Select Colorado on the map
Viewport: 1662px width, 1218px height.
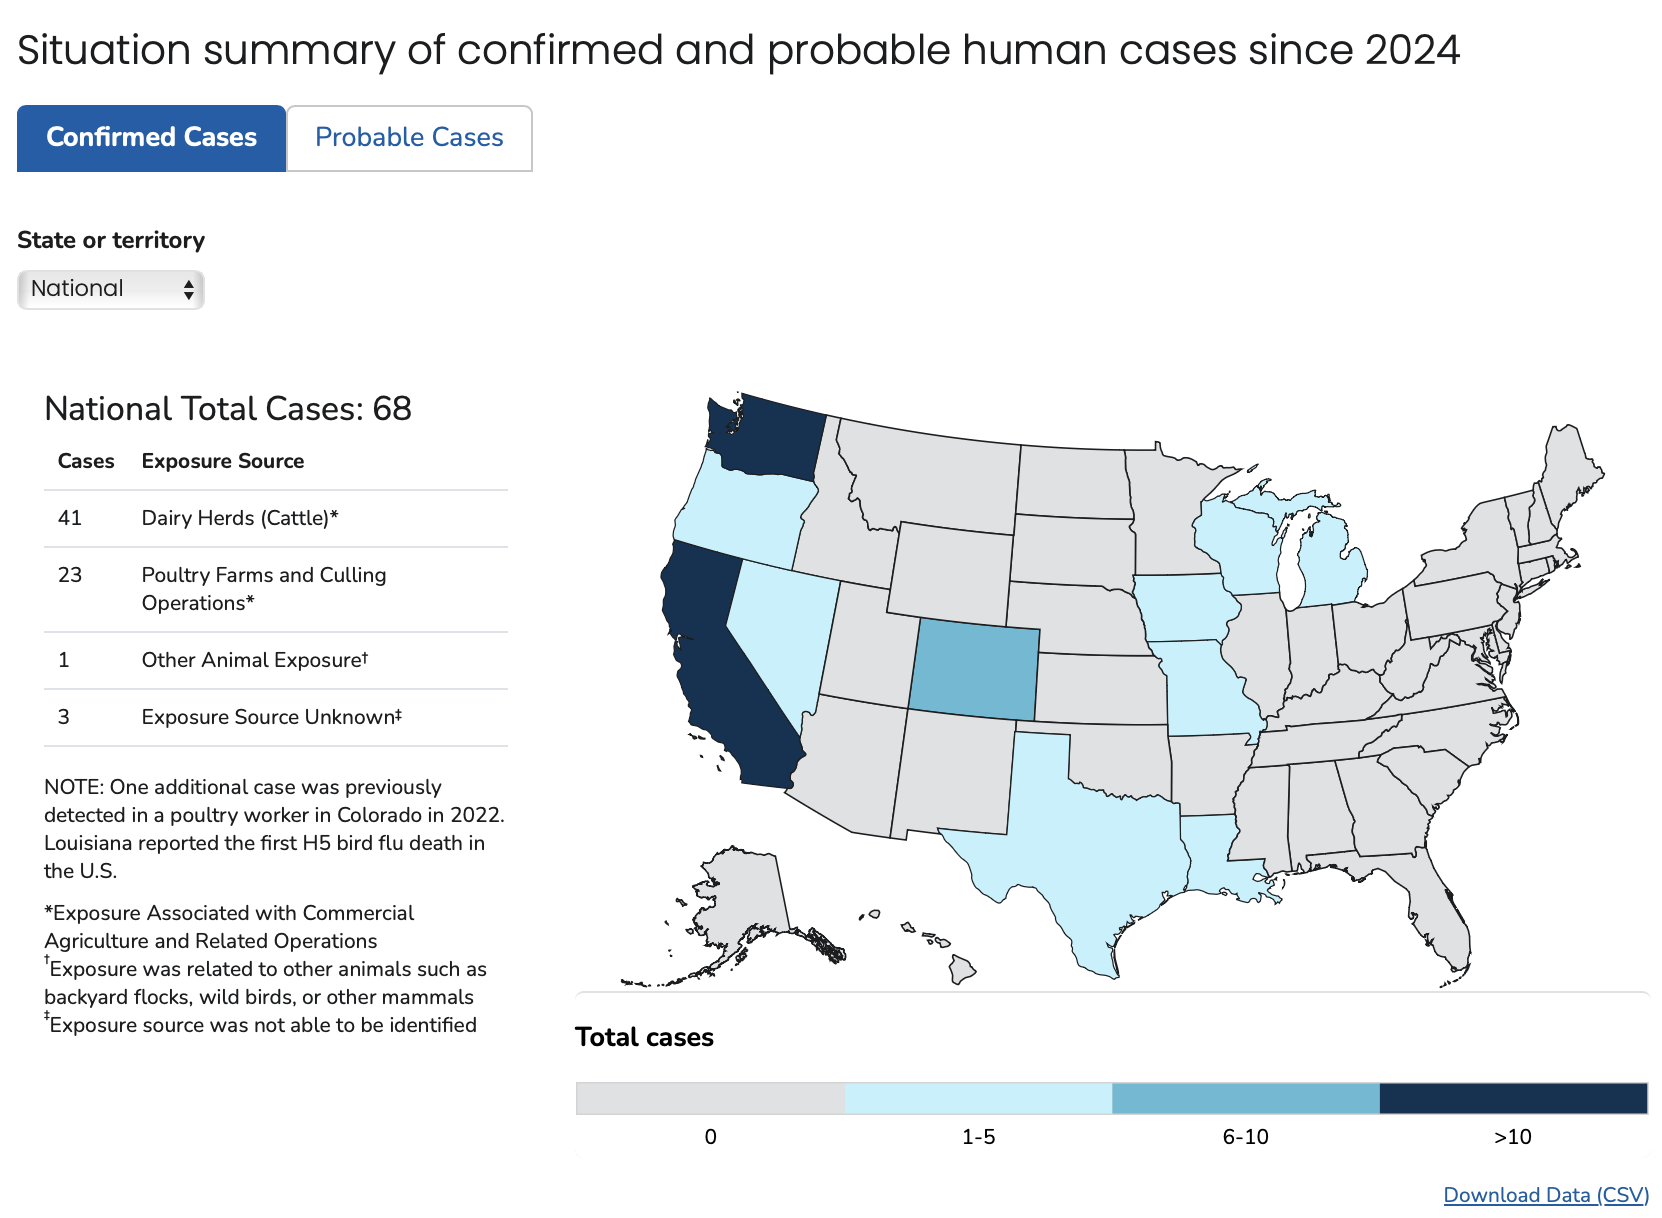(974, 669)
